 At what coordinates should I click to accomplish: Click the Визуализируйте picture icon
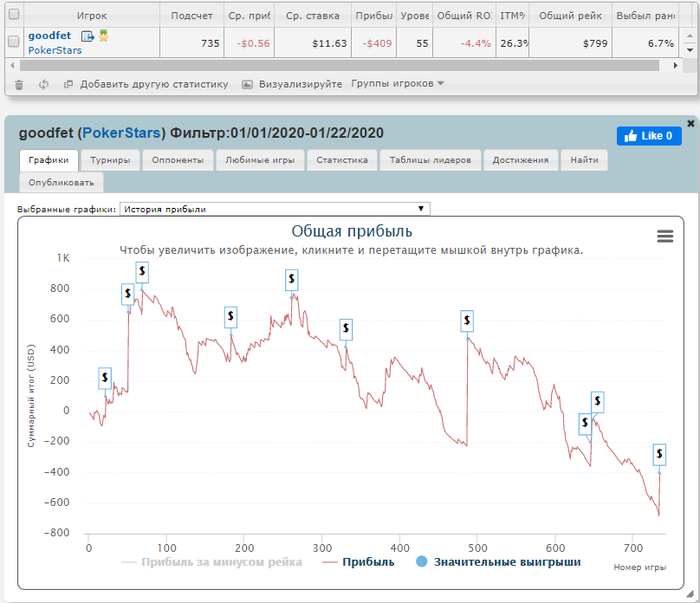[x=247, y=84]
